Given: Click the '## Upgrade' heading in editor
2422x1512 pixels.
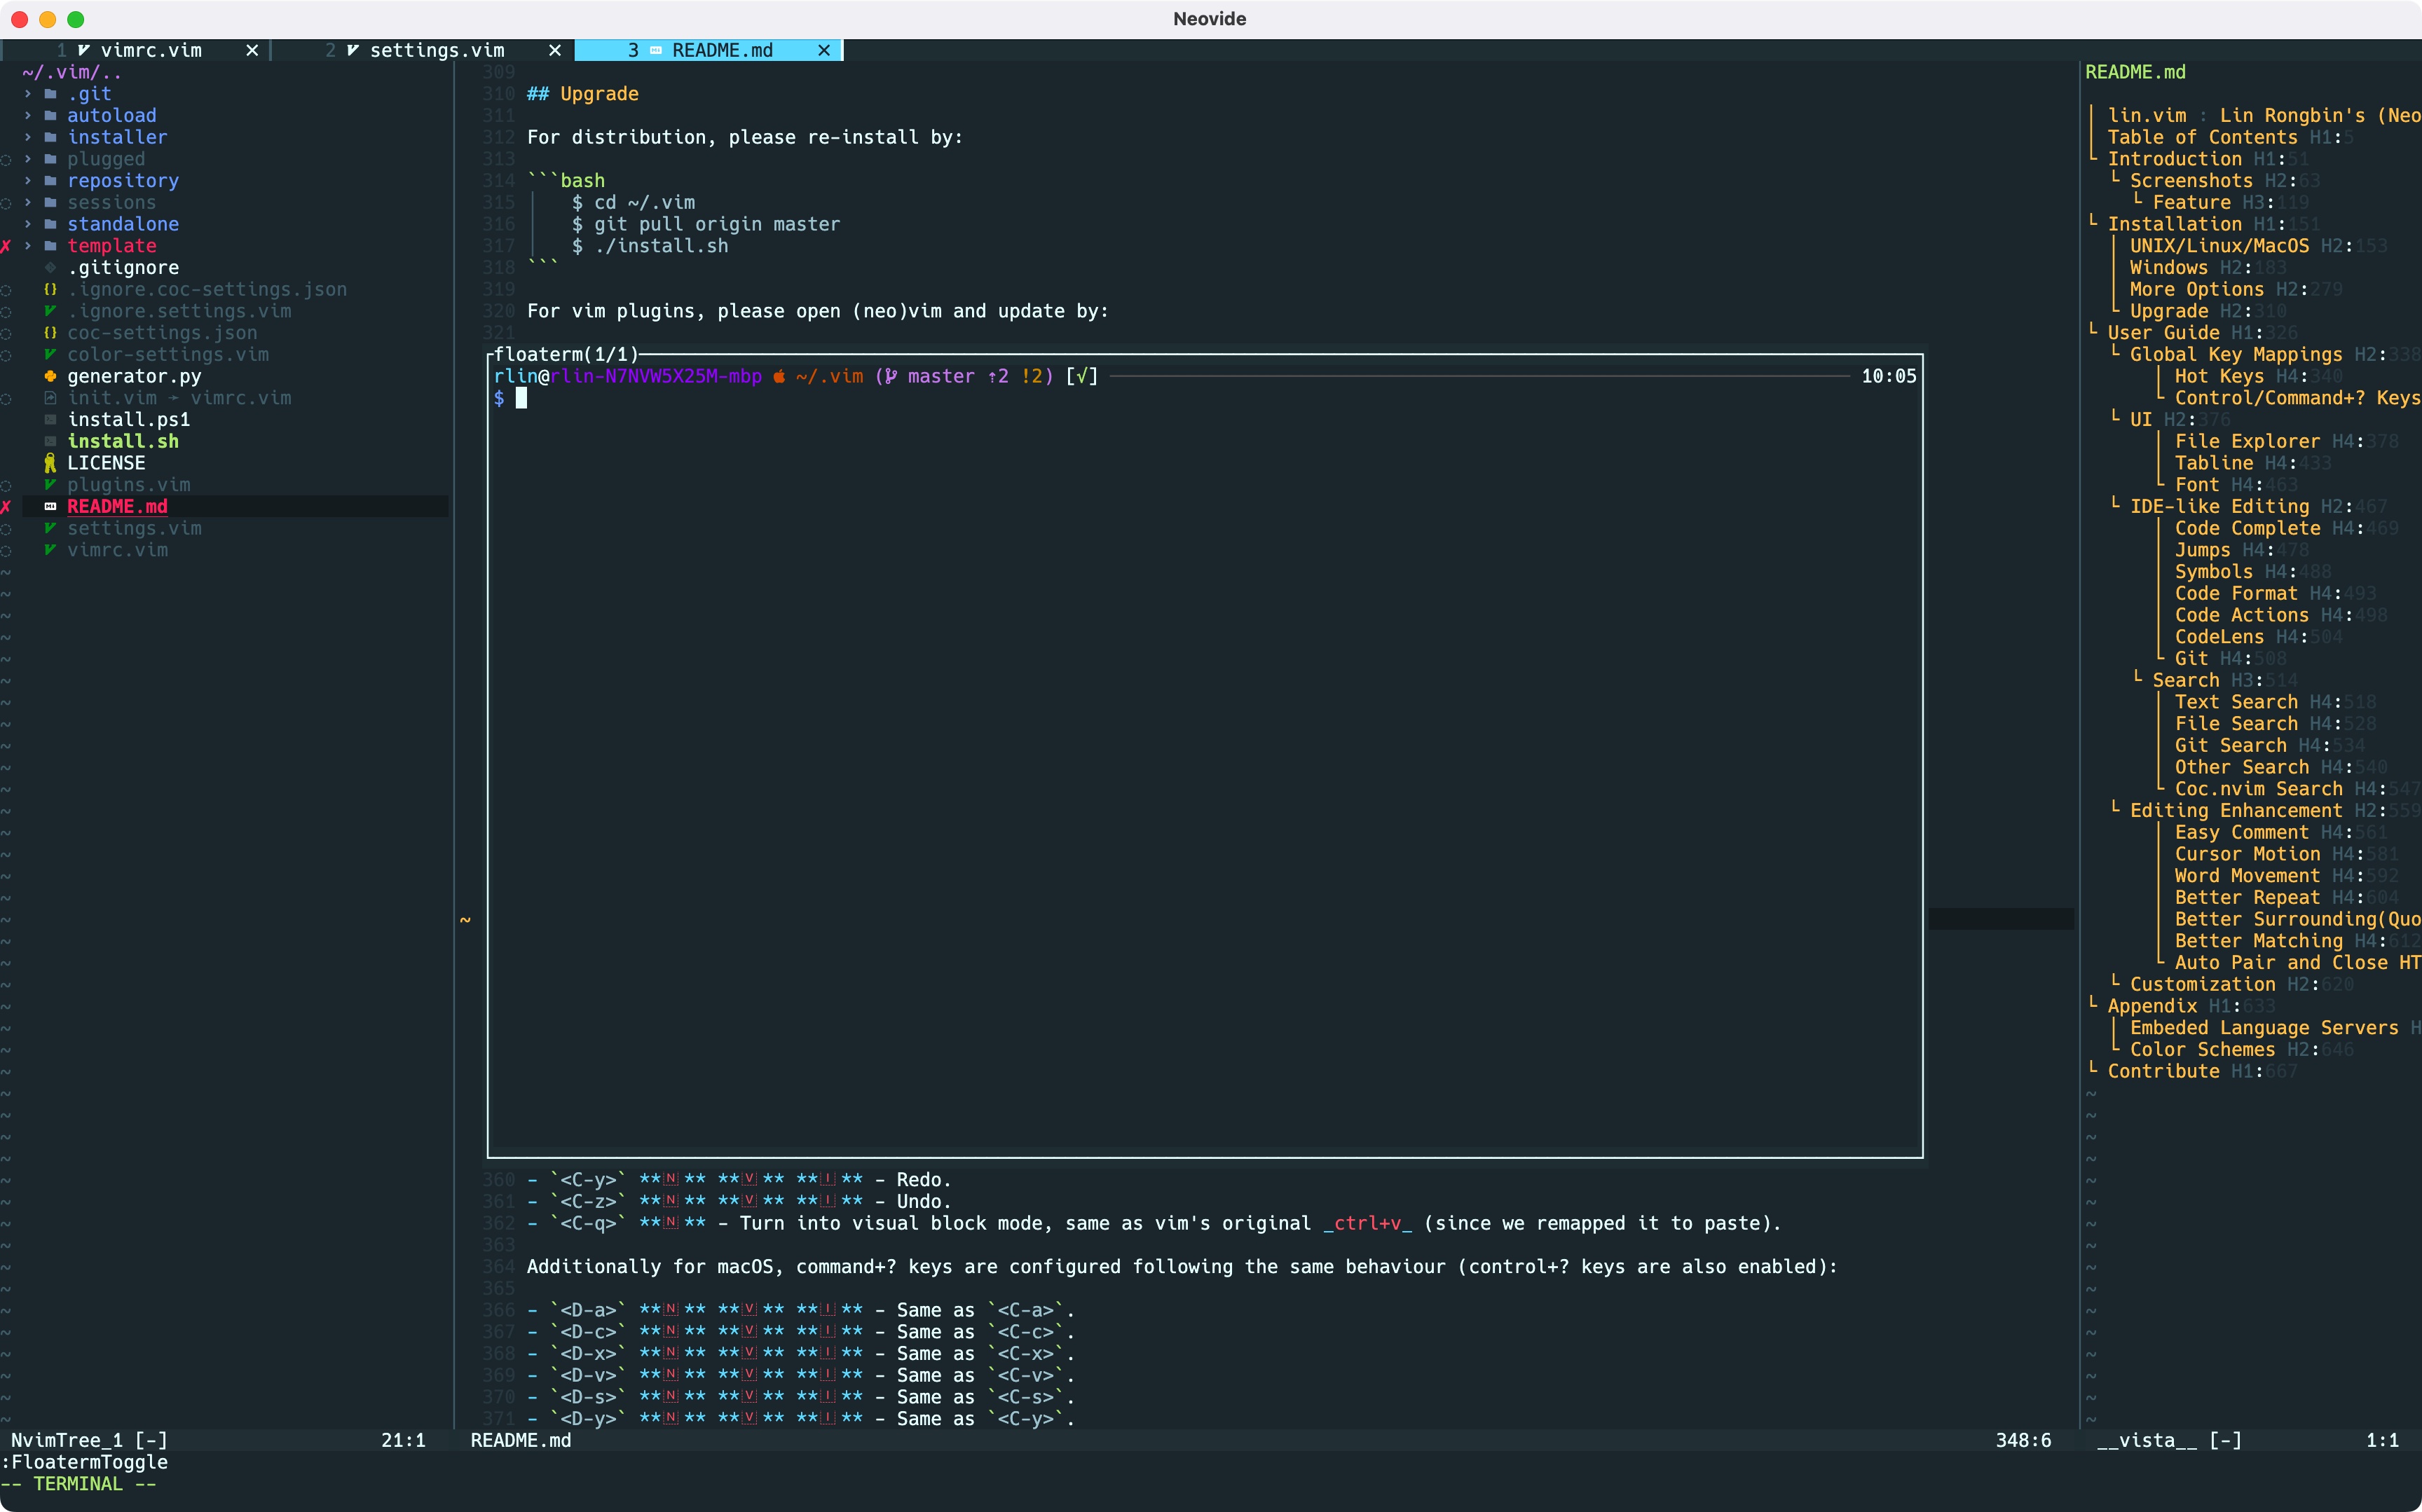Looking at the screenshot, I should (583, 94).
